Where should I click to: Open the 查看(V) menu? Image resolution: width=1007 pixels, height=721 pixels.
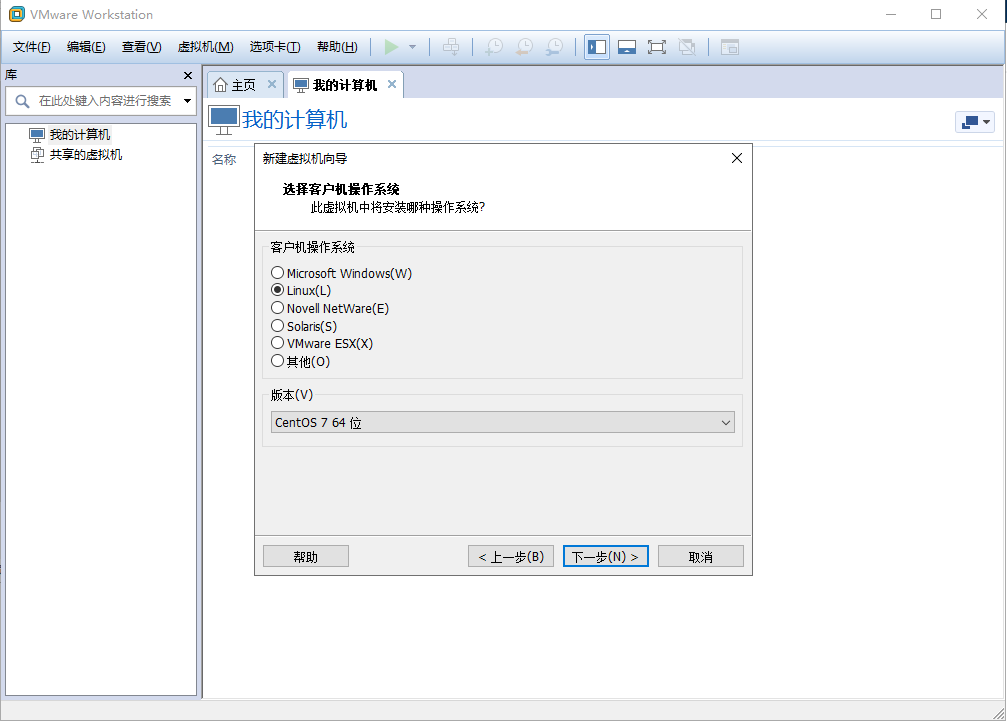[x=141, y=47]
